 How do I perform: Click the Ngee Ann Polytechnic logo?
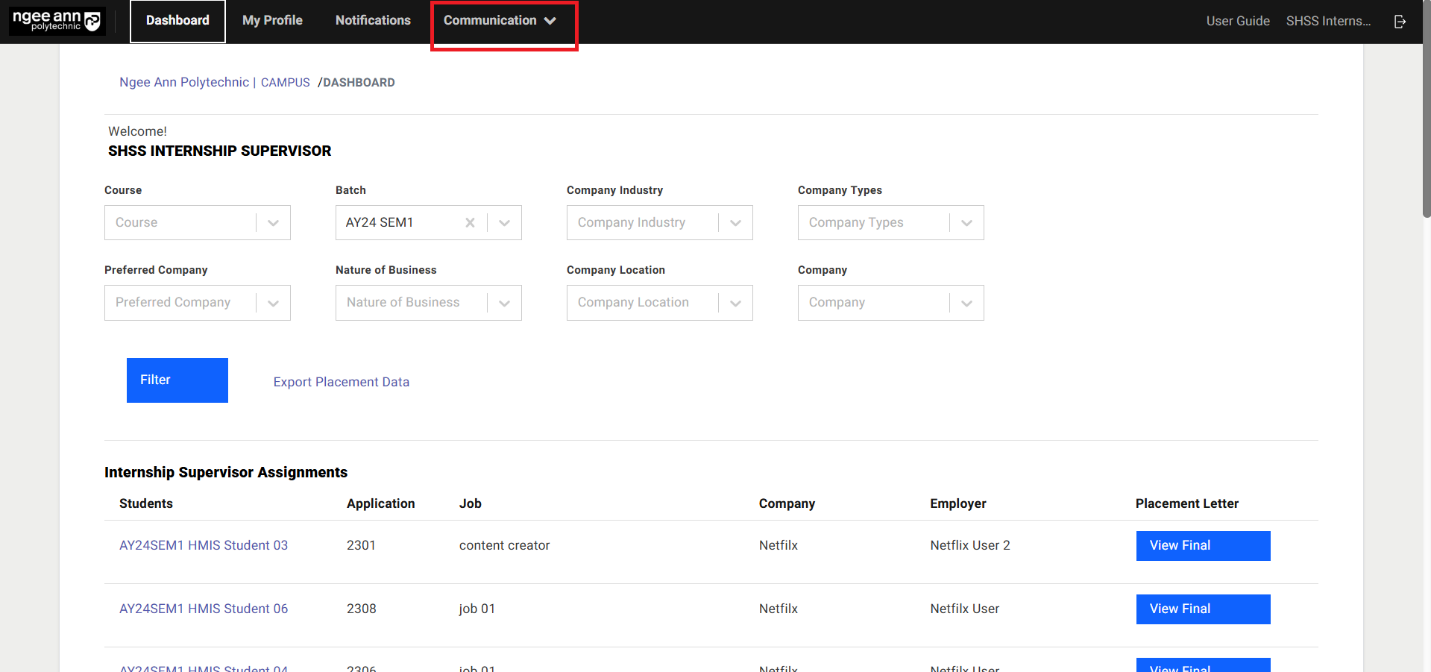pos(57,21)
